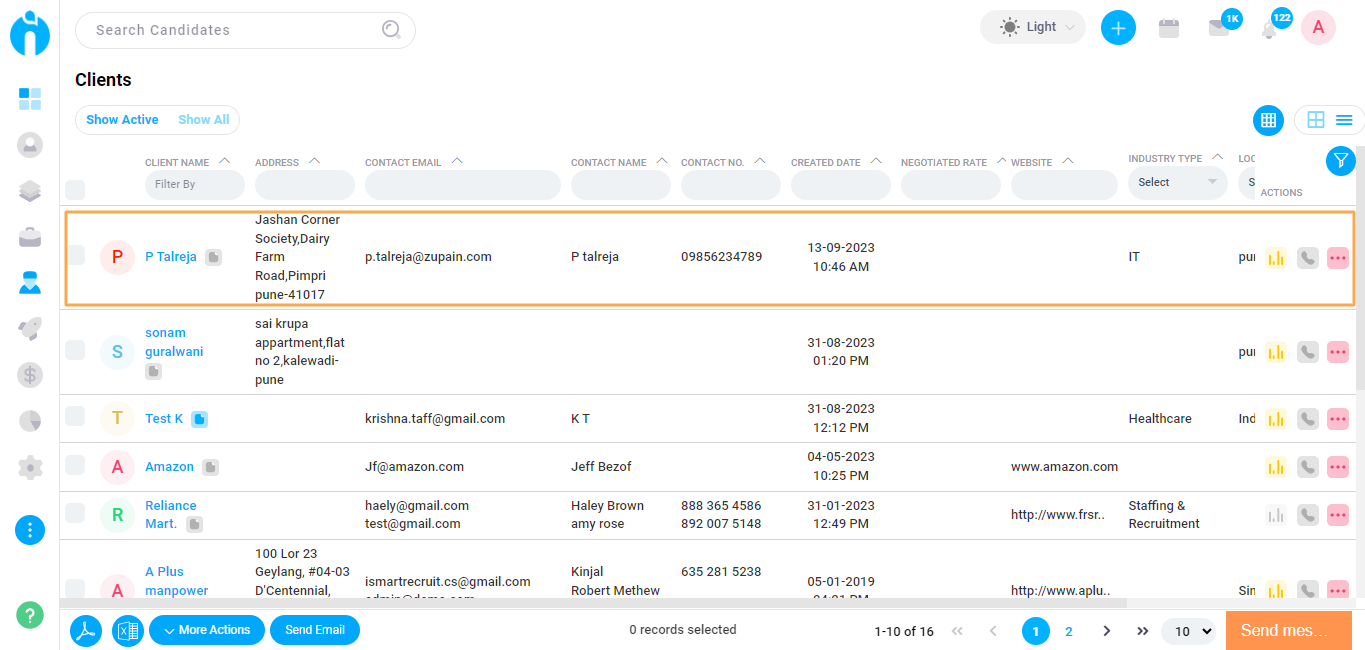Image resolution: width=1365 pixels, height=650 pixels.
Task: Click the blue plus add button
Action: click(1118, 28)
